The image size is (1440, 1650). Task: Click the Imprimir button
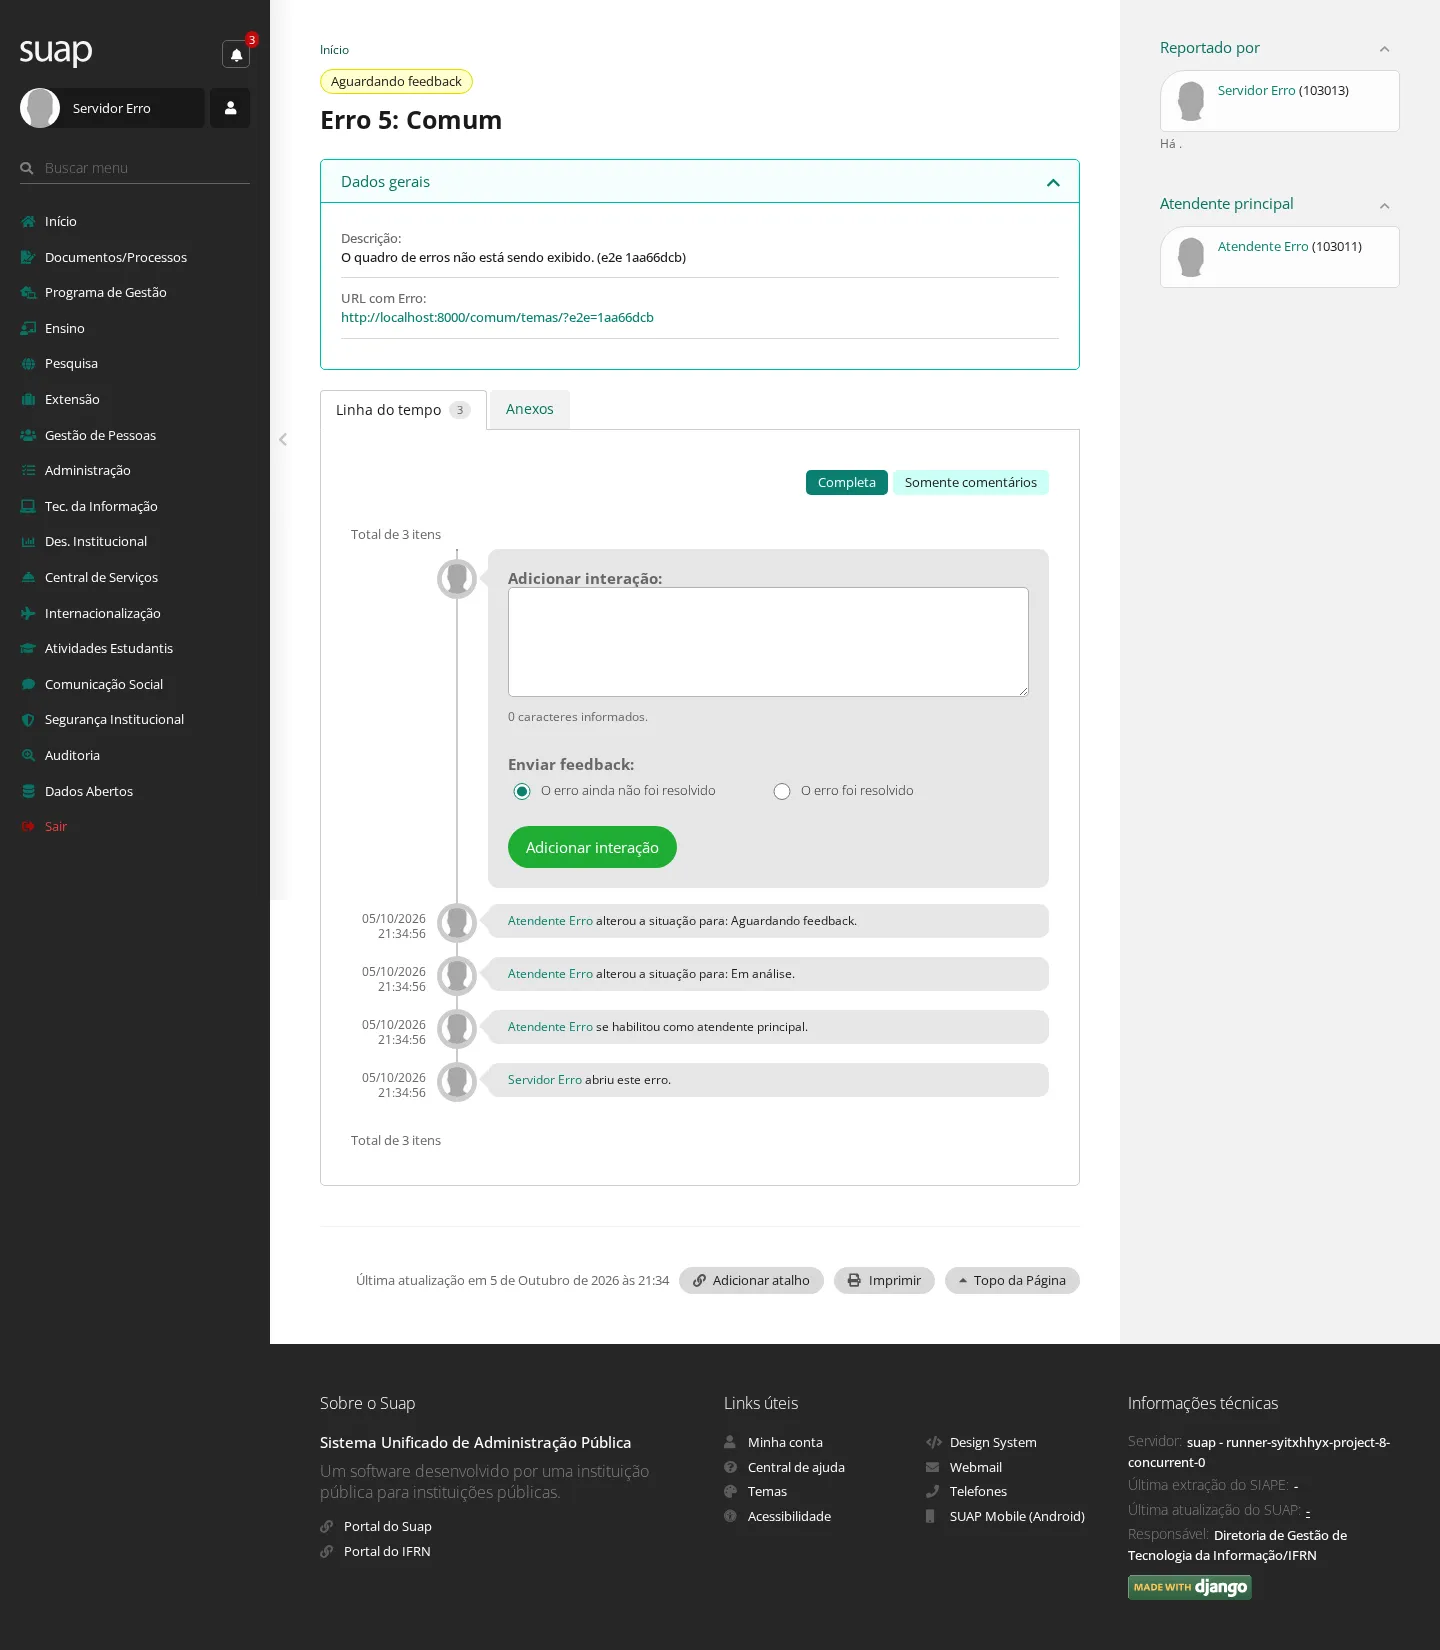pyautogui.click(x=884, y=1281)
